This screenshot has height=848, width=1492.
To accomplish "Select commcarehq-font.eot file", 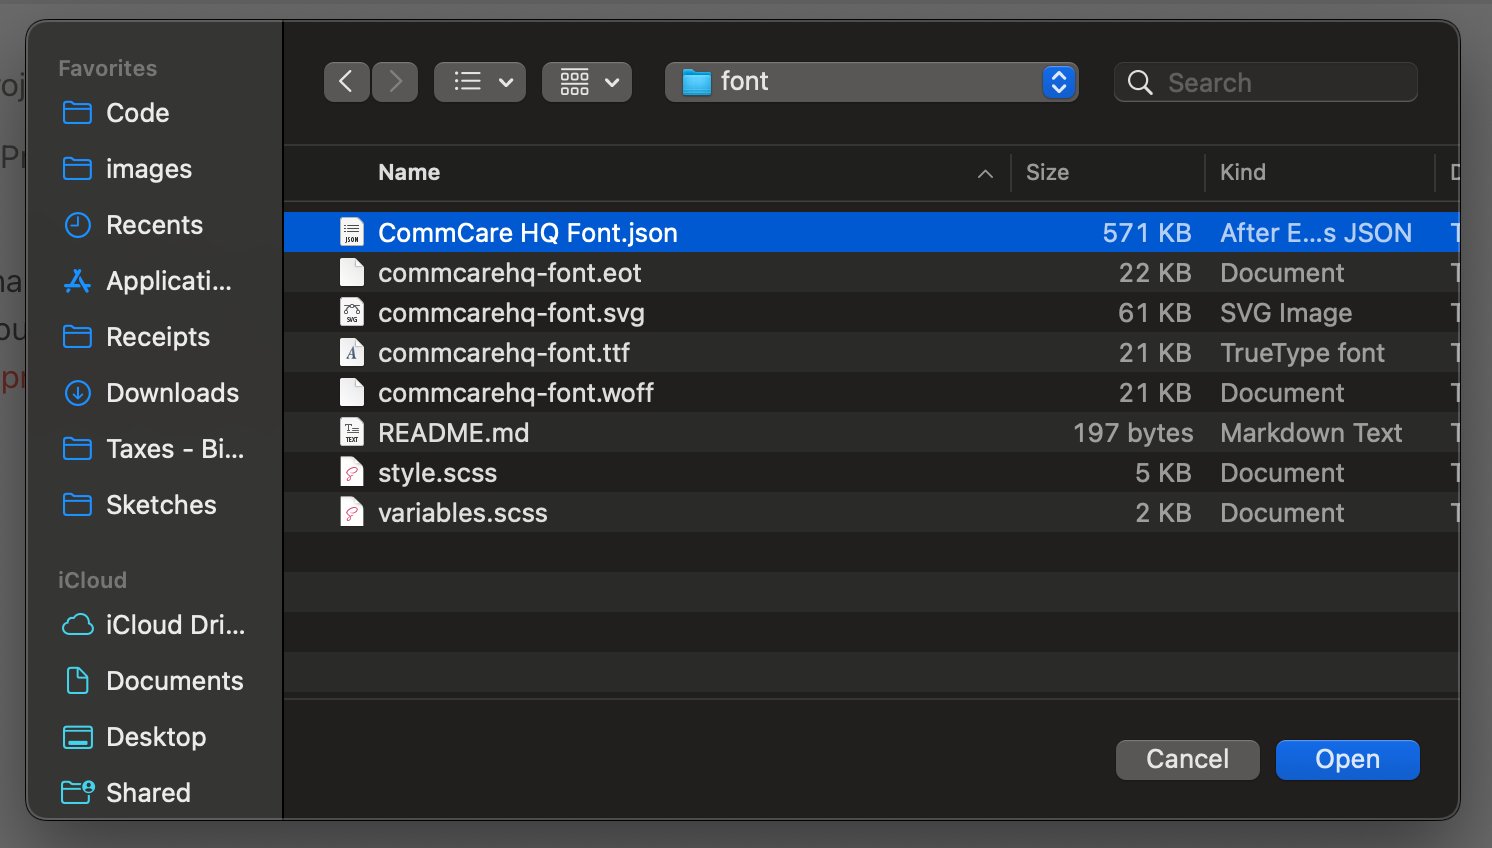I will coord(871,272).
